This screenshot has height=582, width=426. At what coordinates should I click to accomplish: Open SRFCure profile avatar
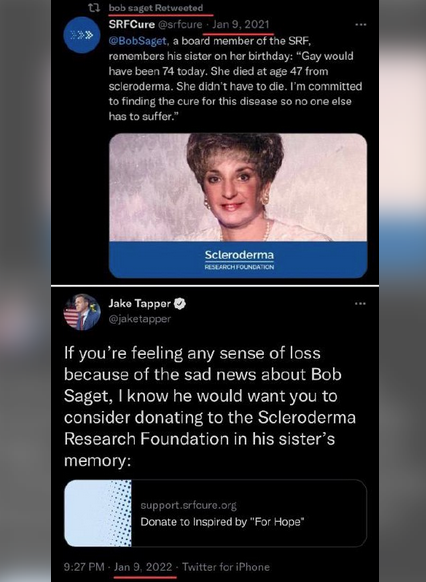tap(82, 35)
